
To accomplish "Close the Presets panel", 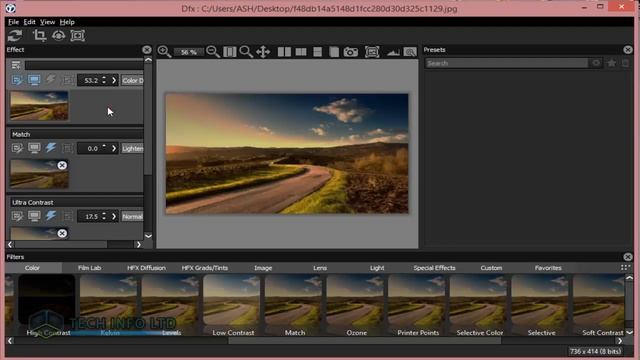I will (628, 50).
